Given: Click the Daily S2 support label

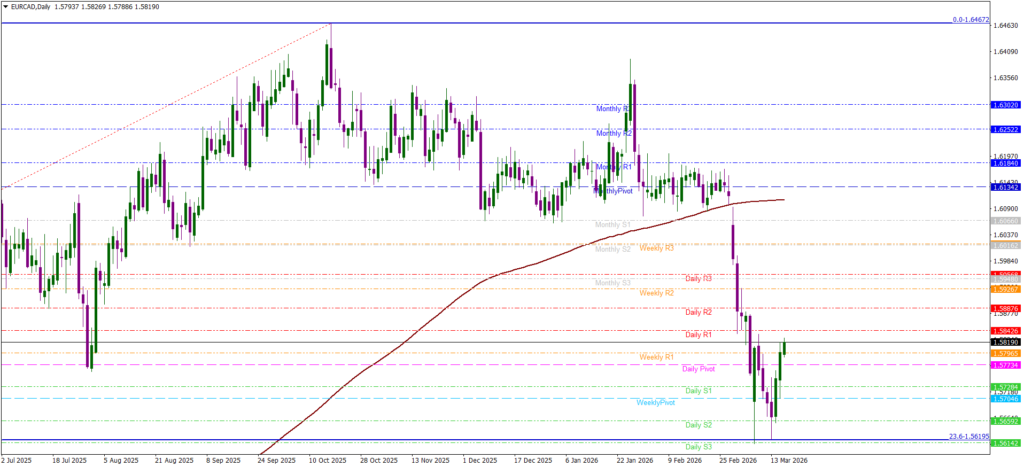Looking at the screenshot, I should click(698, 424).
